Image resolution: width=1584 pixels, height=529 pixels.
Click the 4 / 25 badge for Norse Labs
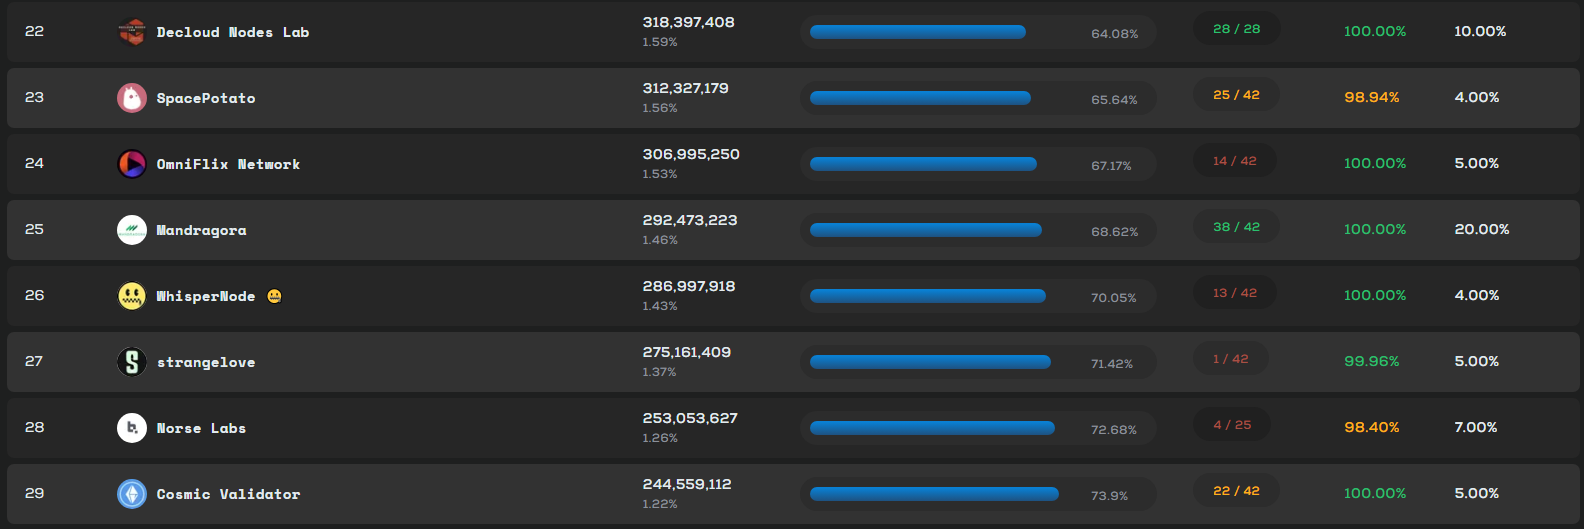(1232, 425)
